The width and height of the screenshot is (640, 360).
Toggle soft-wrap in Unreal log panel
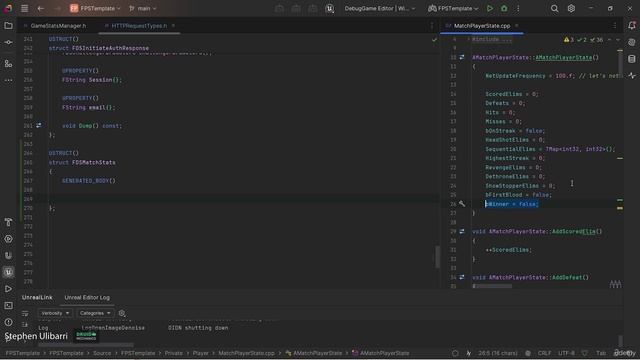pos(25,313)
